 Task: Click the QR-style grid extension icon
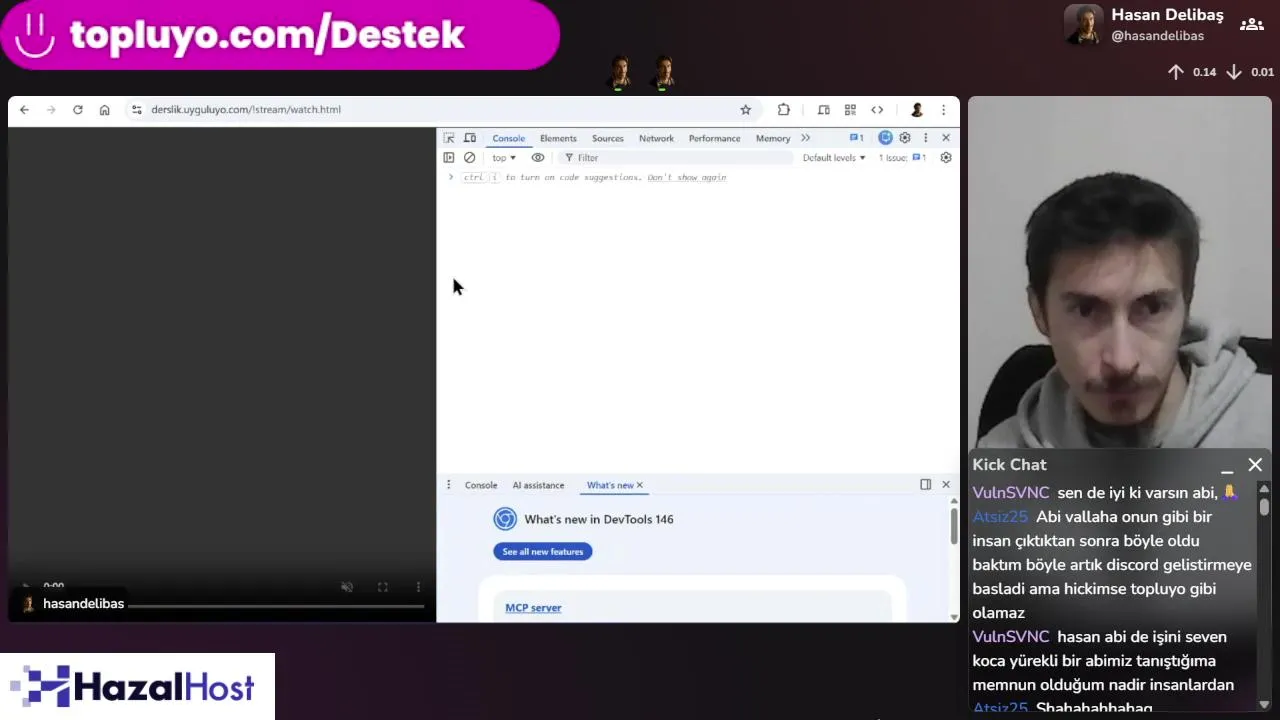[850, 110]
